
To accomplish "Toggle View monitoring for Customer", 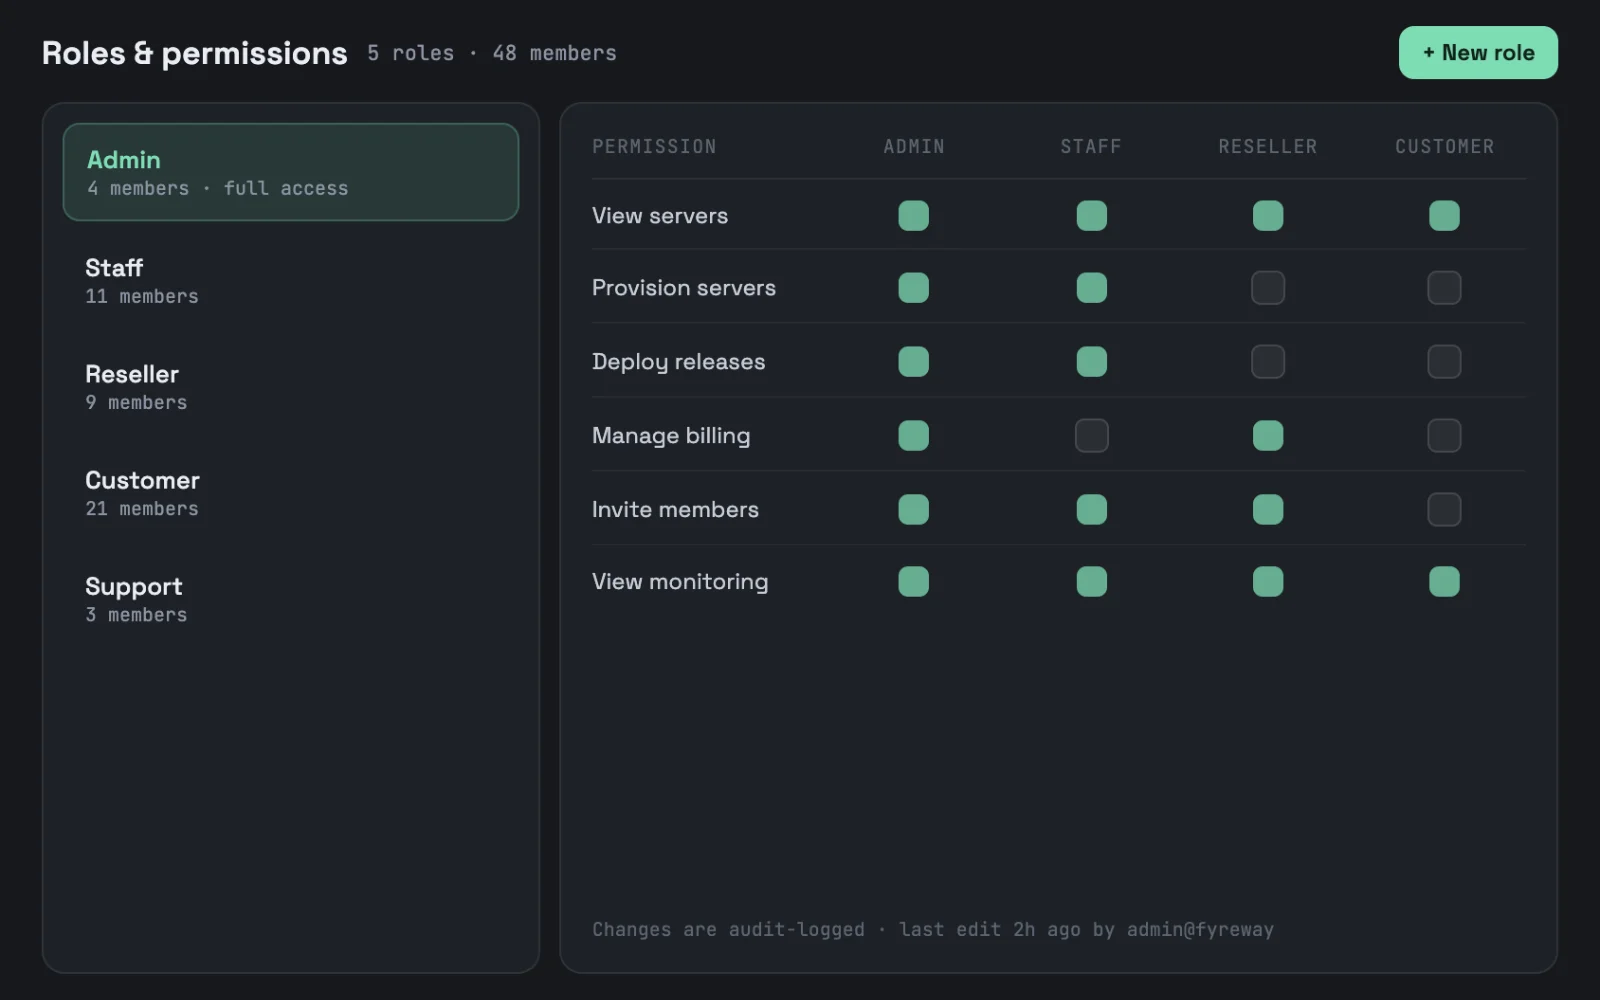I will coord(1444,582).
